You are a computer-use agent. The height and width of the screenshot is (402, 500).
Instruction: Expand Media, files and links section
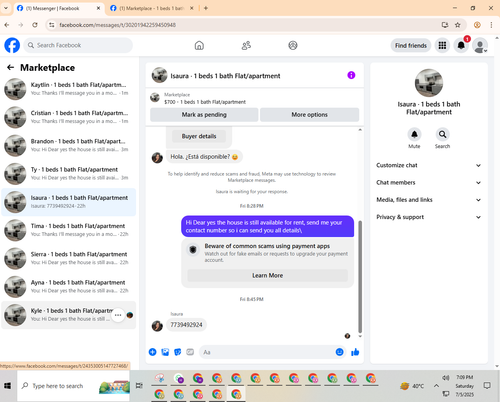click(x=429, y=200)
